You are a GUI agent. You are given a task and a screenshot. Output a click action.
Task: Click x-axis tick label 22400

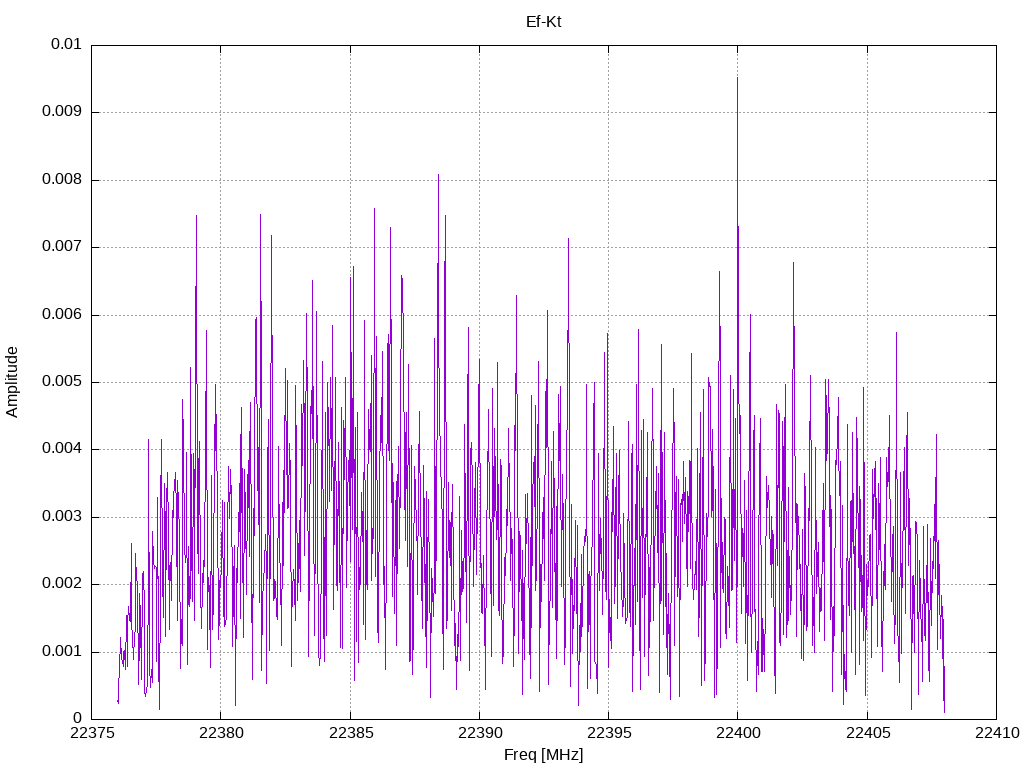point(738,733)
